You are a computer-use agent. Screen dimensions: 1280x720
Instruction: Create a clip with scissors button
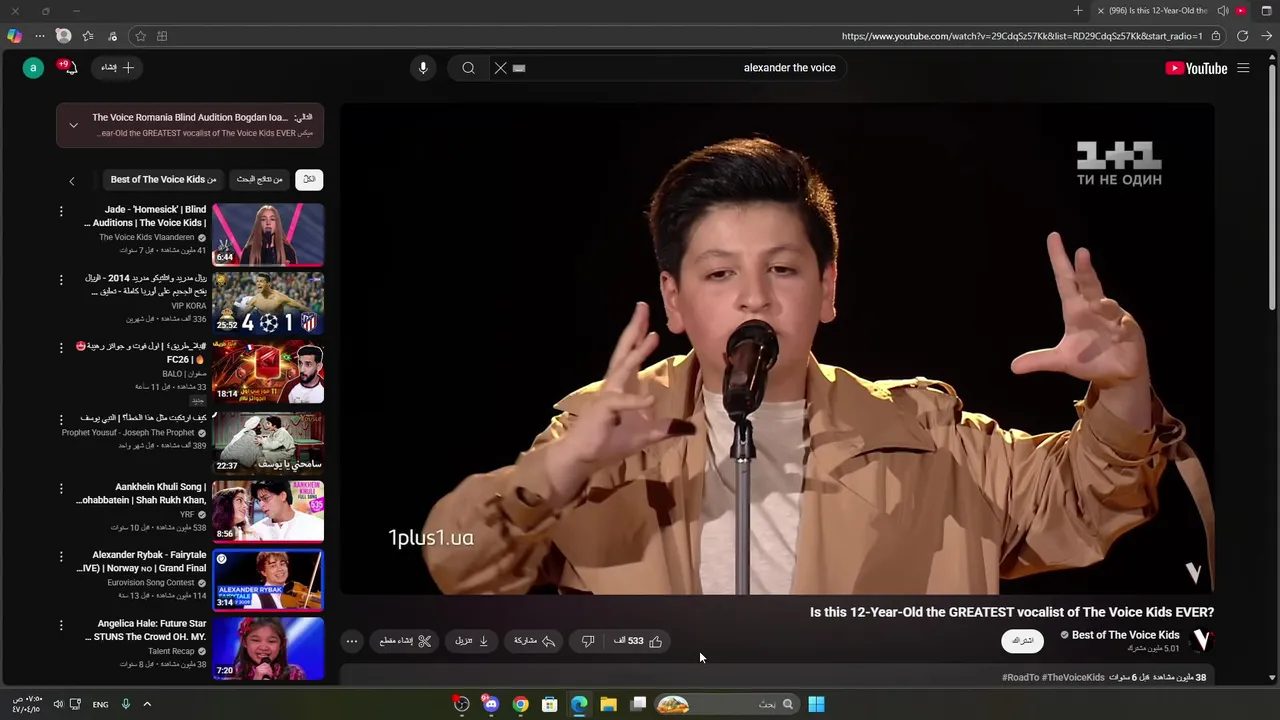[x=405, y=641]
